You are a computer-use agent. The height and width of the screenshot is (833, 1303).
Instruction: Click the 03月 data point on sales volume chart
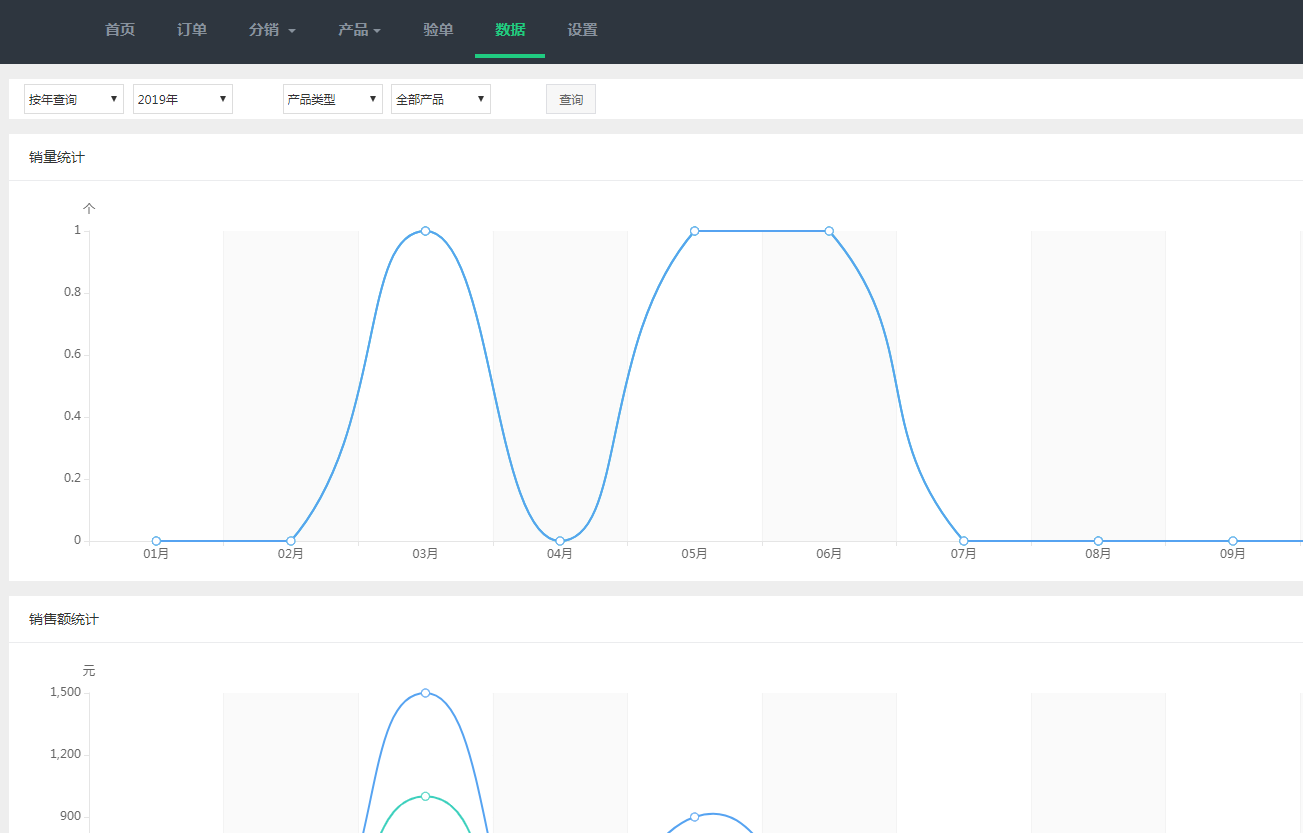(426, 231)
